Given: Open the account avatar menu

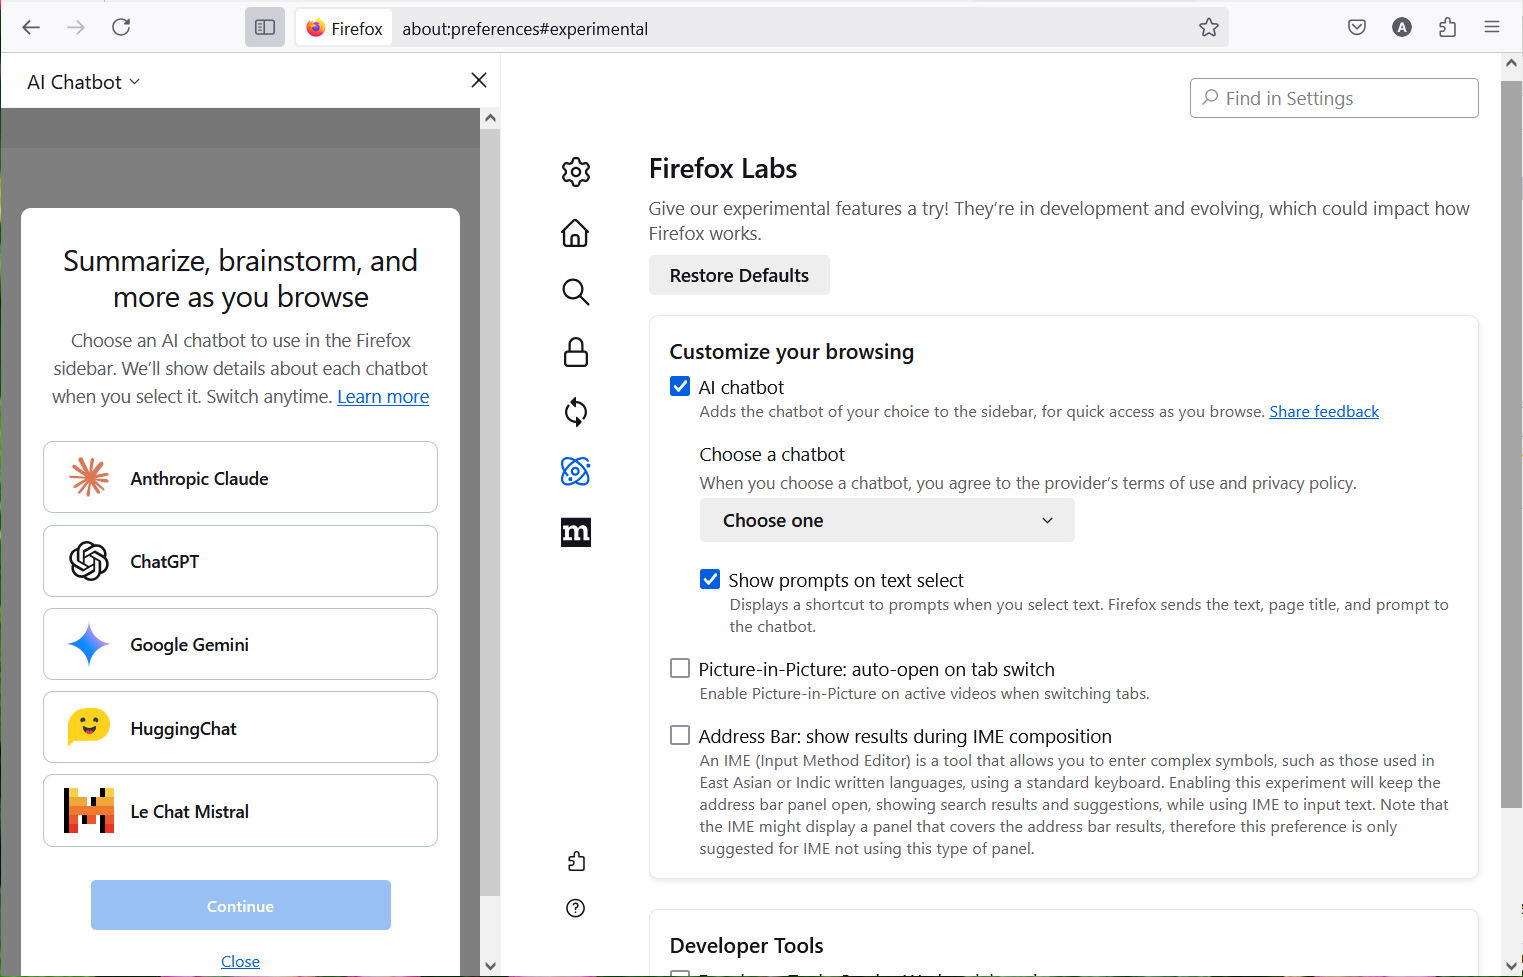Looking at the screenshot, I should pos(1402,27).
